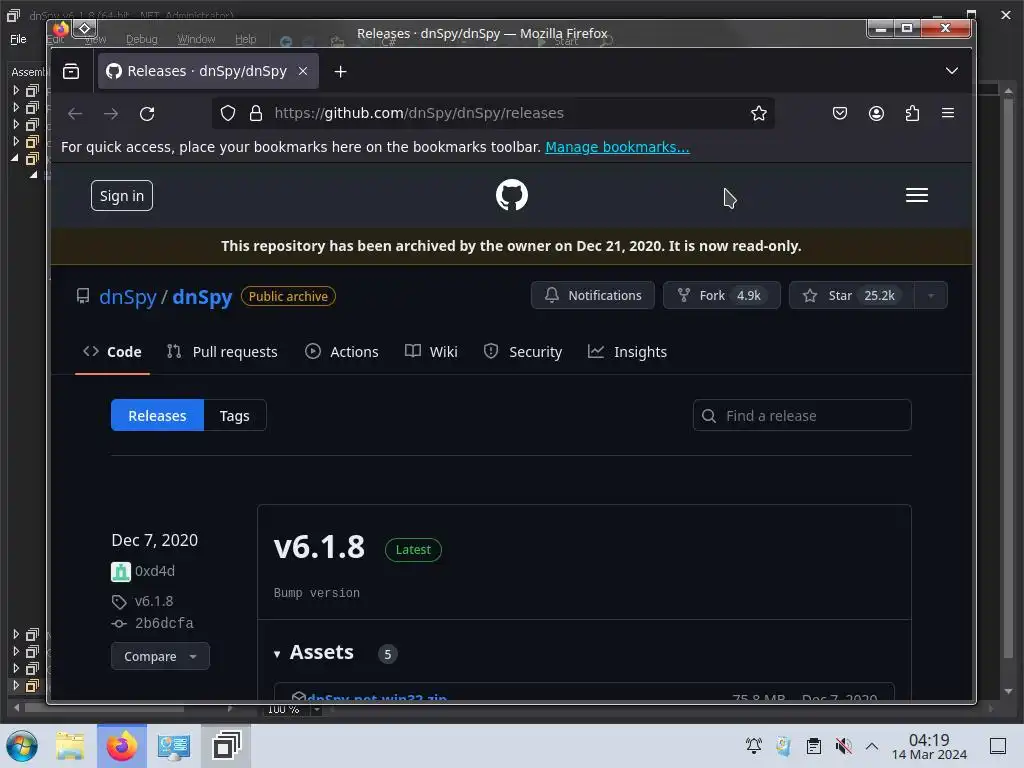Expand first assembly node in dnSpy tree

pyautogui.click(x=16, y=90)
